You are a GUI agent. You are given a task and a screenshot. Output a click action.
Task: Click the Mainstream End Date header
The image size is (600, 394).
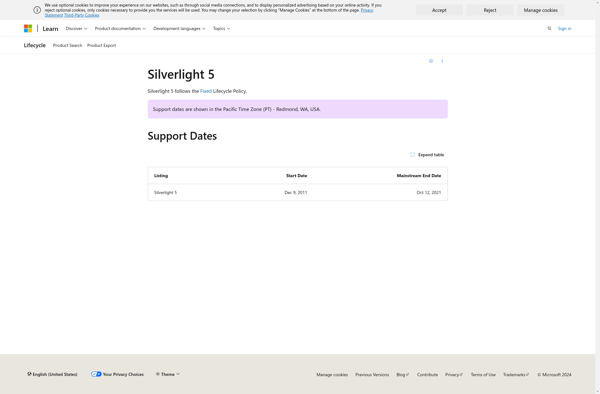(419, 176)
